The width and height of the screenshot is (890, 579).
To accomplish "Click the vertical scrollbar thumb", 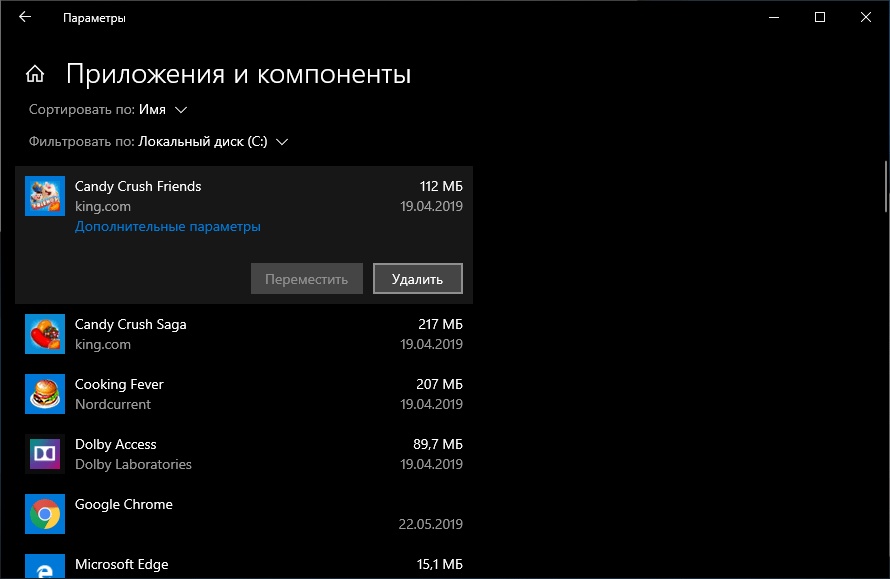I will (x=885, y=186).
